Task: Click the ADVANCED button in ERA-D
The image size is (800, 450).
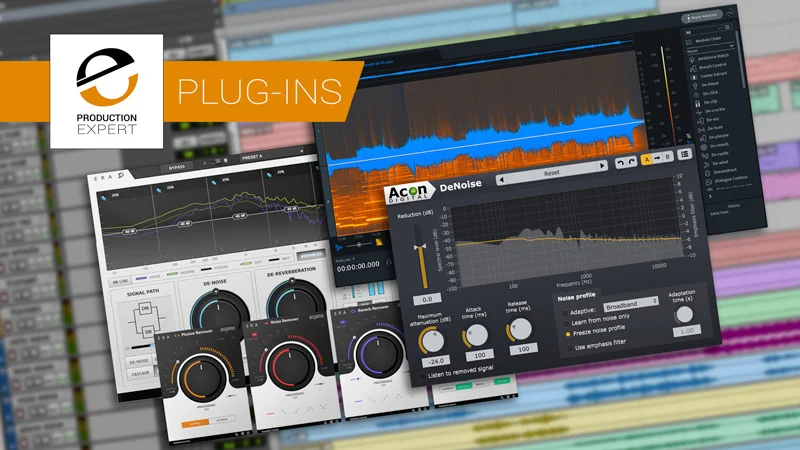Action: point(311,255)
